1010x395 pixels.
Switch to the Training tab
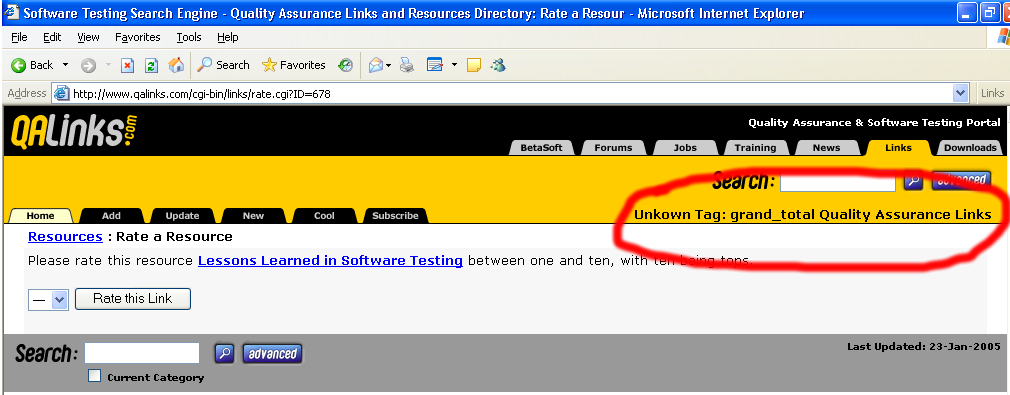click(756, 148)
